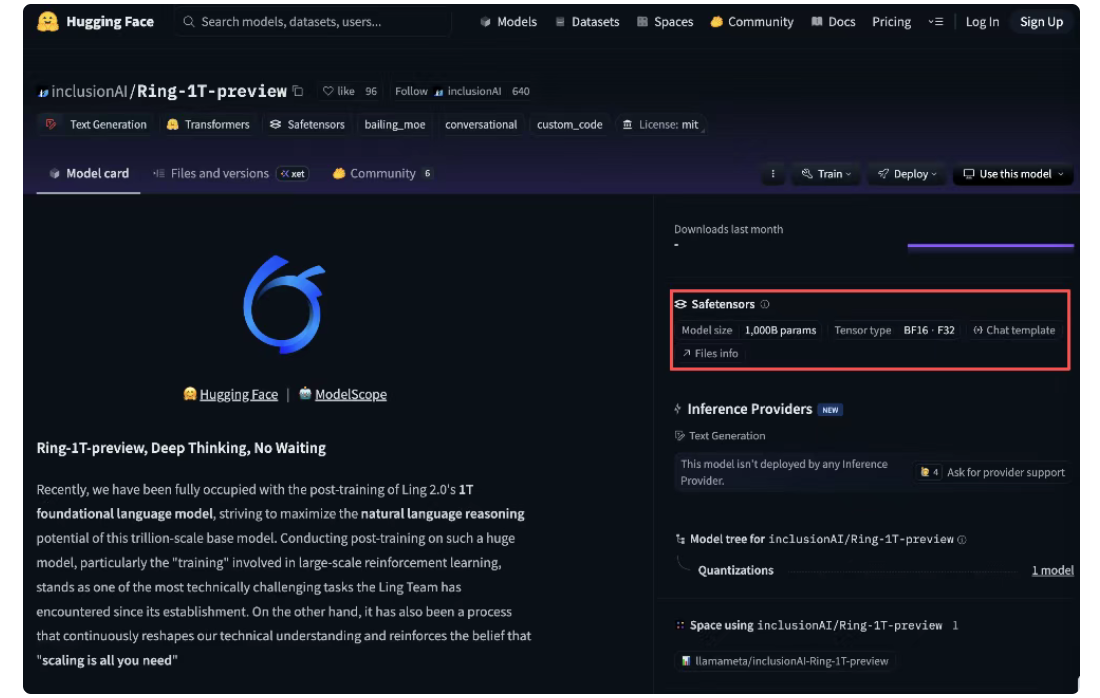Image resolution: width=1100 pixels, height=698 pixels.
Task: Open the three-dot more options icon
Action: point(772,174)
